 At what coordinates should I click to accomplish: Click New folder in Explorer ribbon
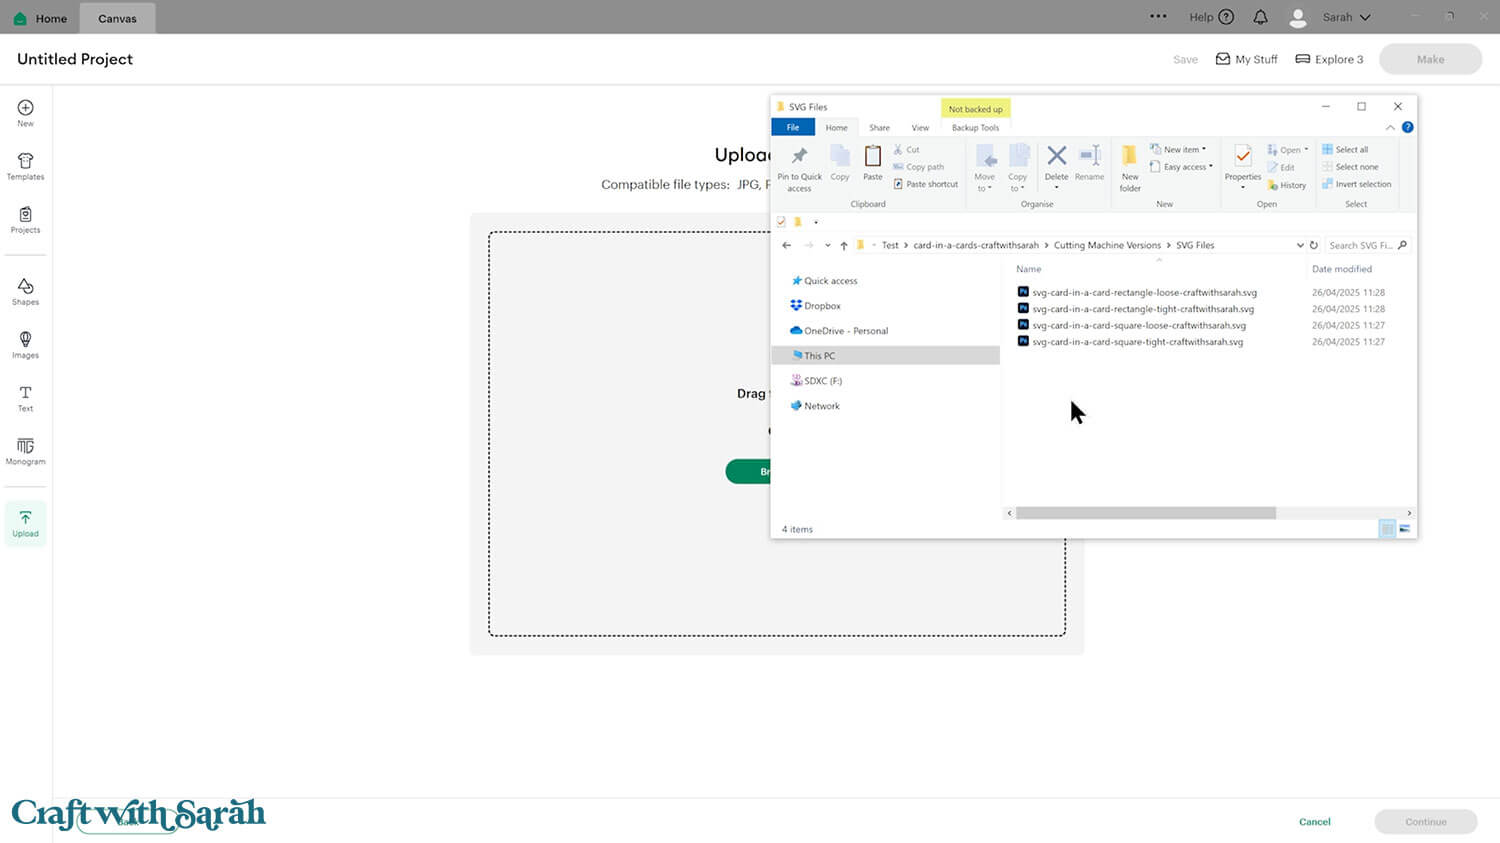point(1129,167)
